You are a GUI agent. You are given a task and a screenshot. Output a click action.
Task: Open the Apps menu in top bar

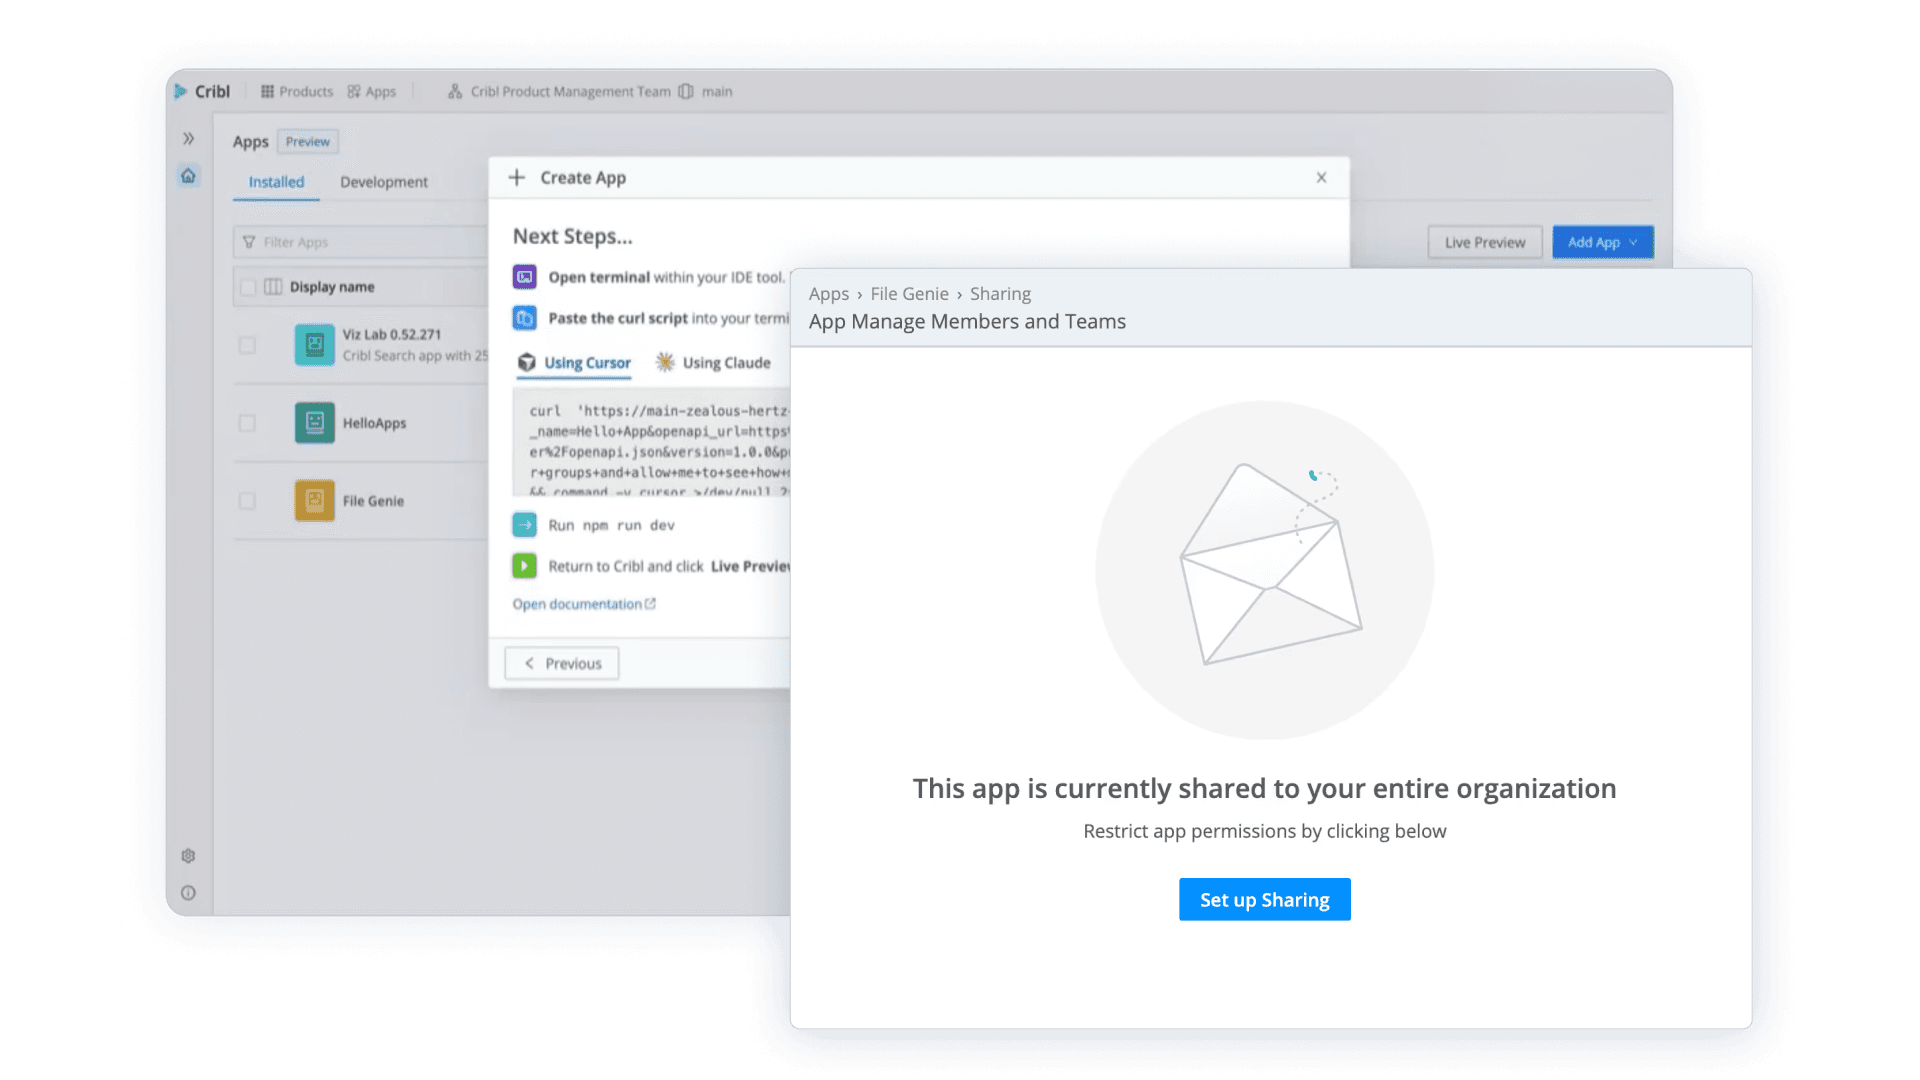tap(372, 91)
